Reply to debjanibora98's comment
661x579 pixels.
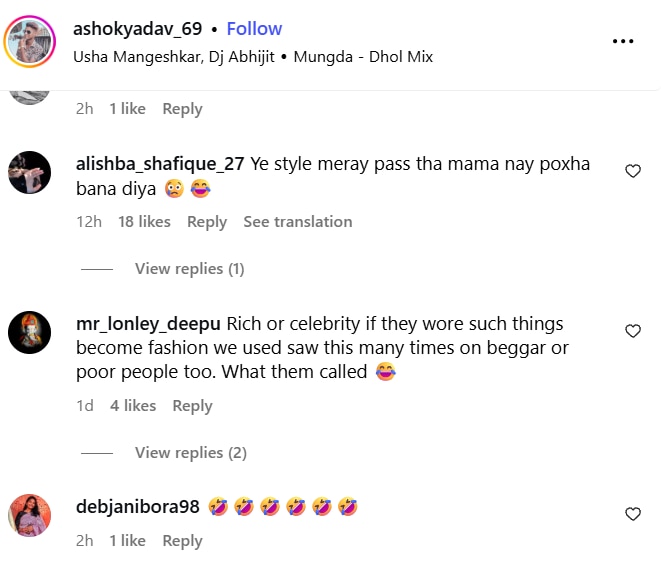click(x=182, y=541)
